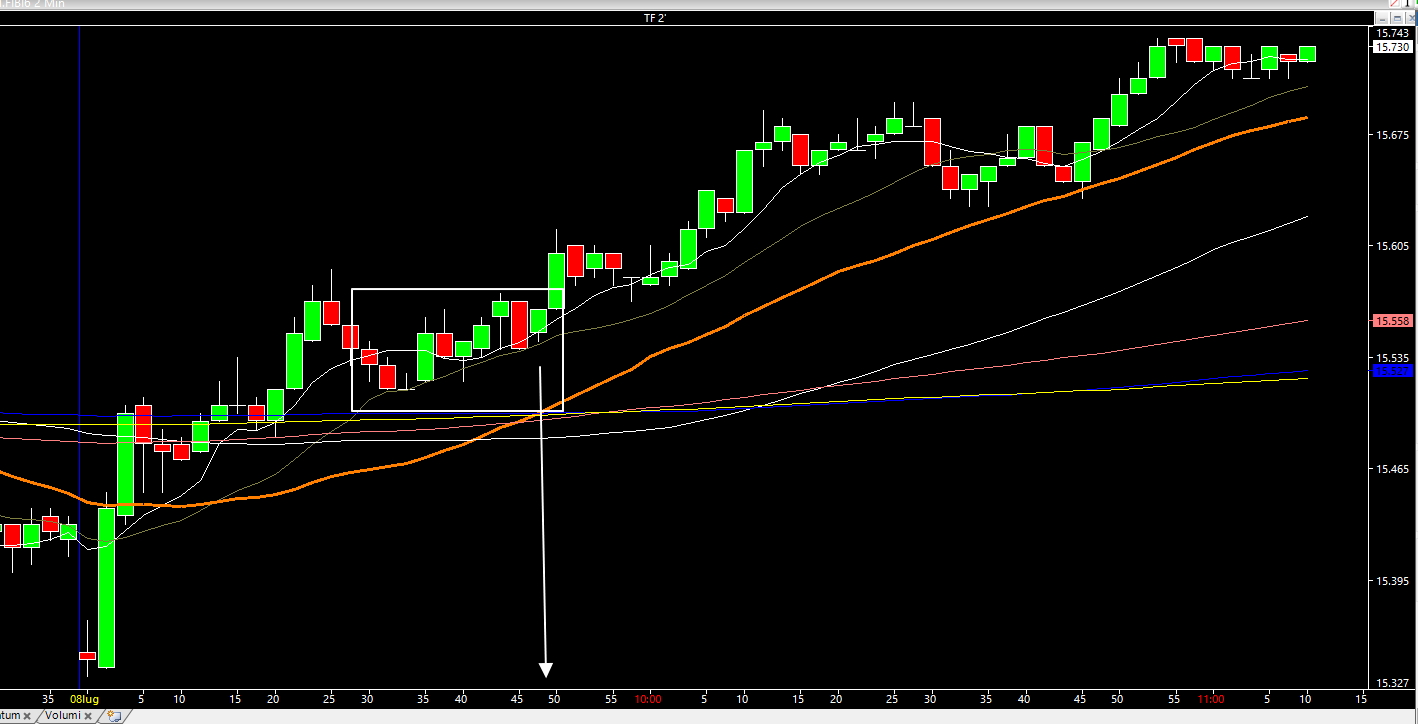
Task: Add a new tab with the new-tab icon
Action: click(x=115, y=716)
